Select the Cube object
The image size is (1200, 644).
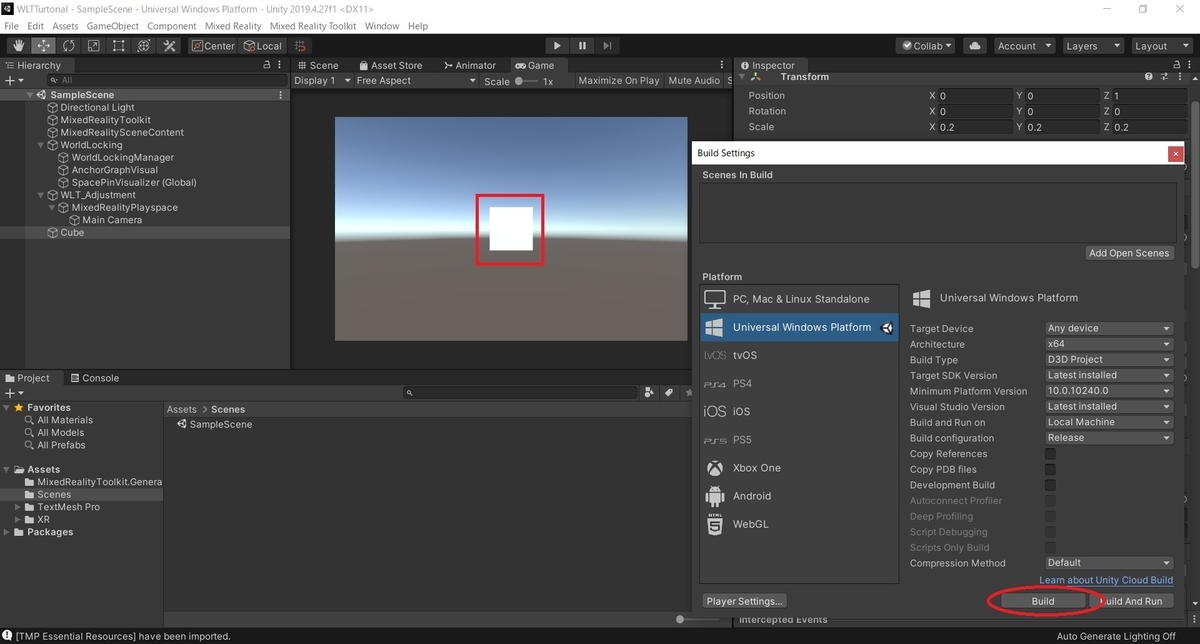pyautogui.click(x=72, y=232)
